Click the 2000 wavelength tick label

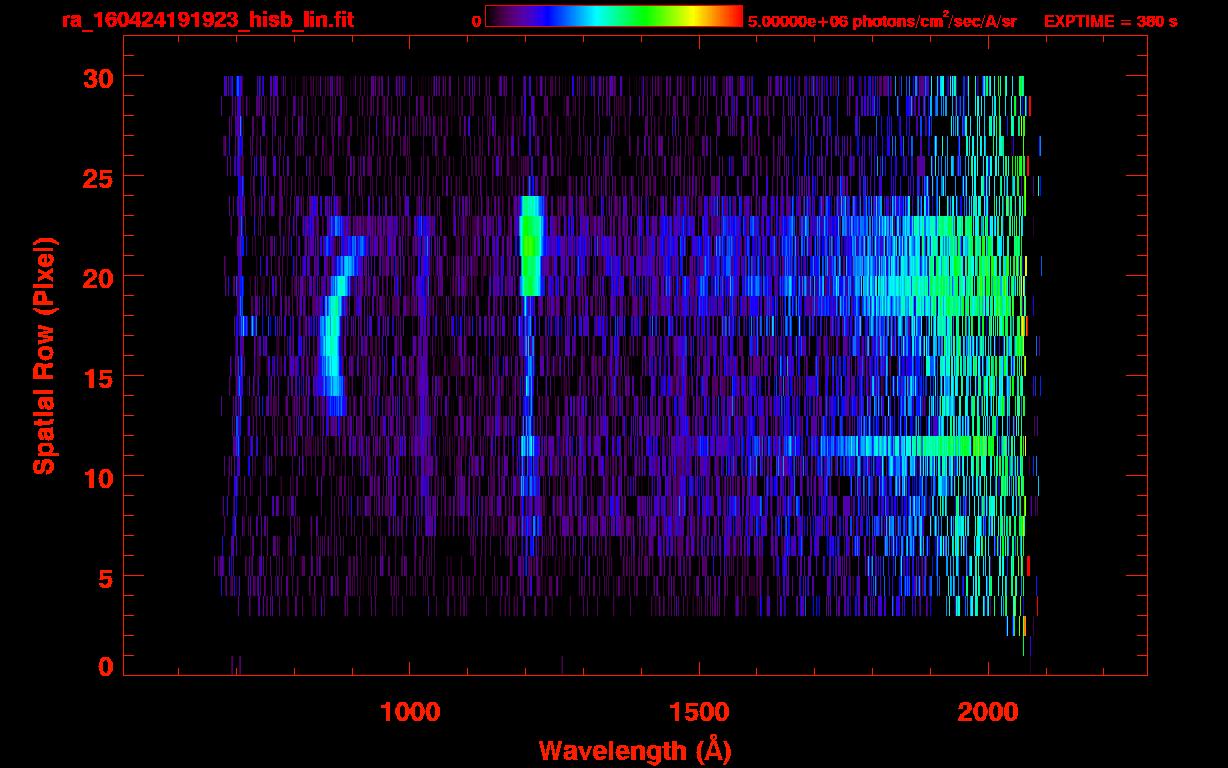pyautogui.click(x=987, y=712)
